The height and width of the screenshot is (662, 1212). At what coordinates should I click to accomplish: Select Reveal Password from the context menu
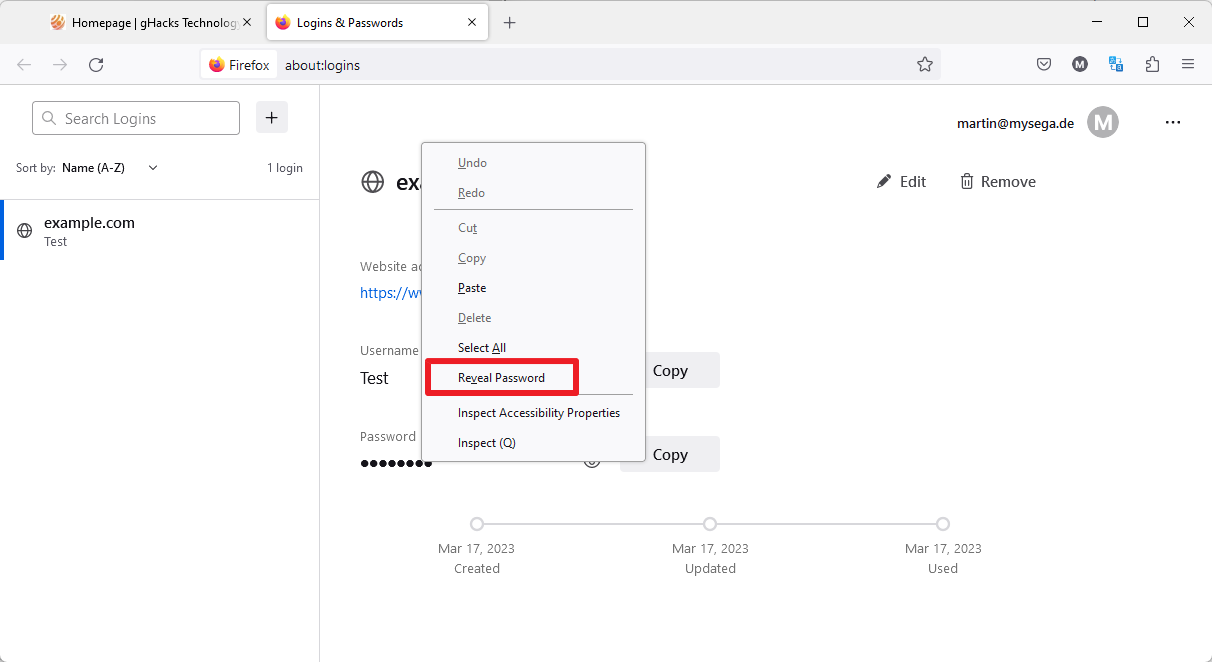point(501,377)
